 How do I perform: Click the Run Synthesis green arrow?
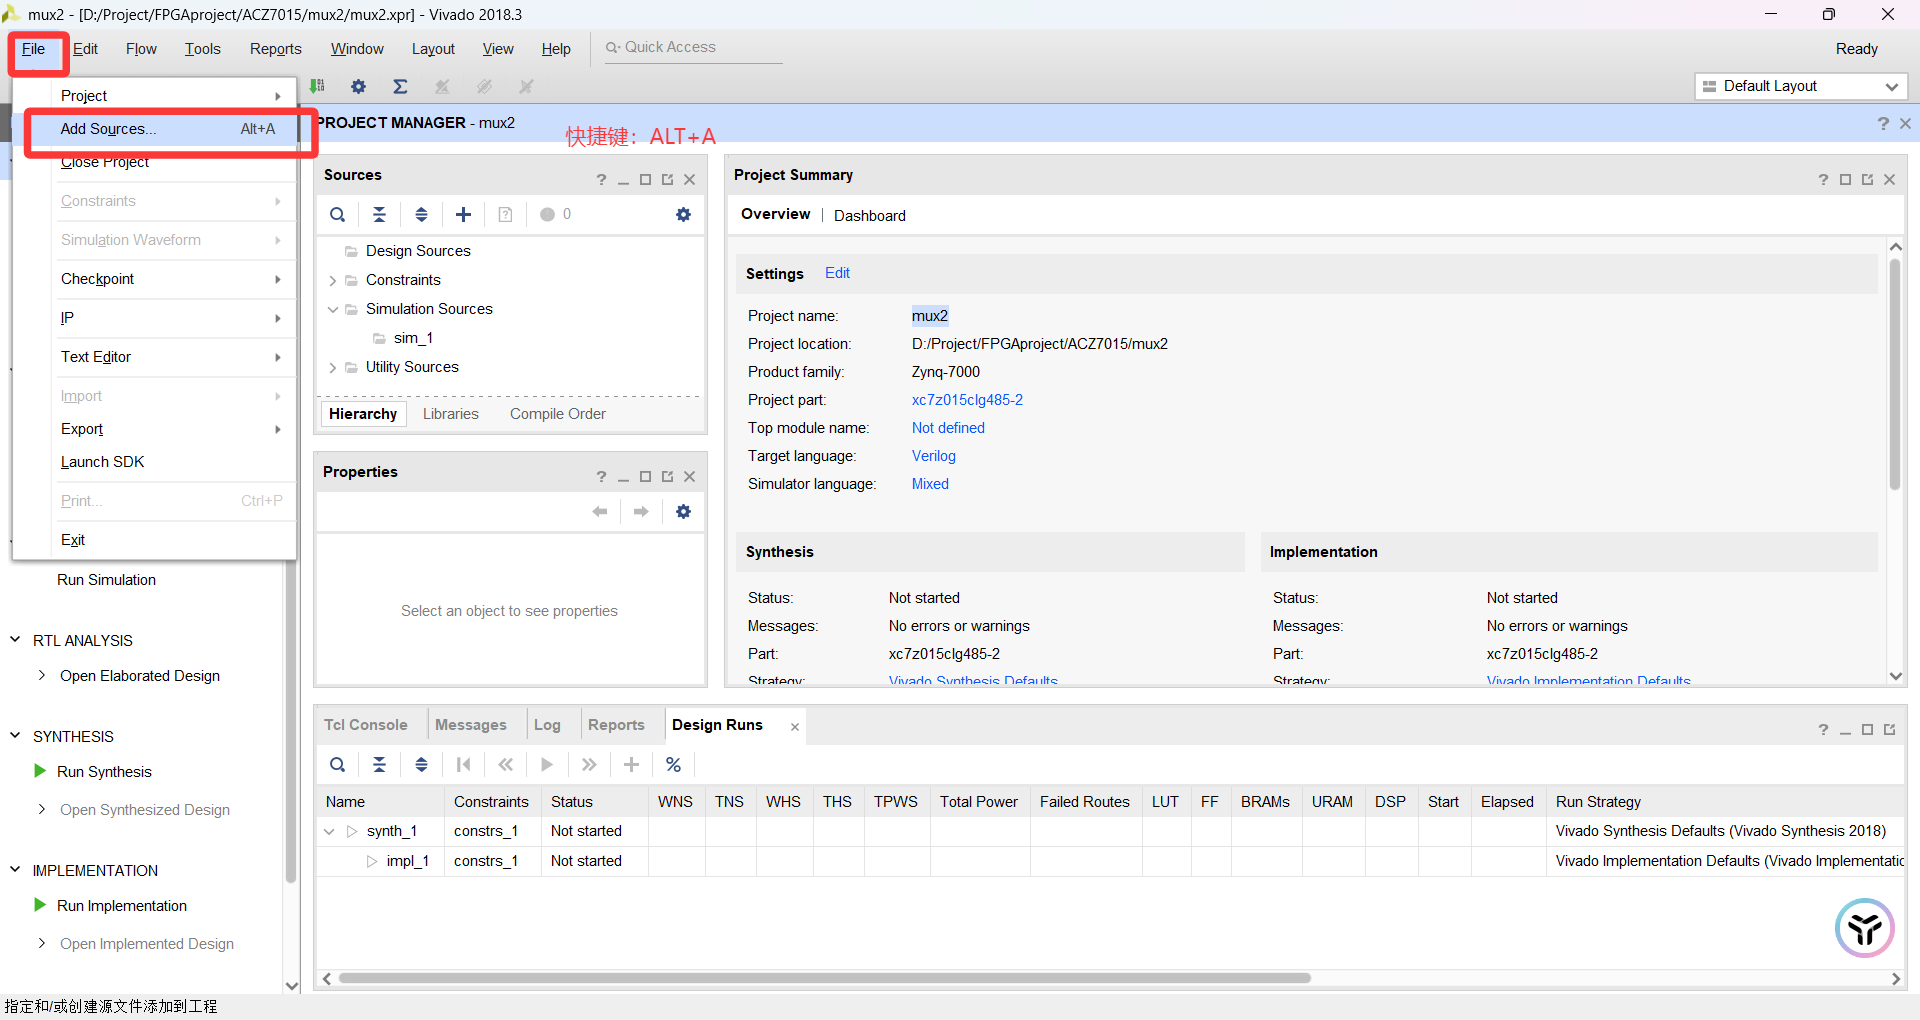pyautogui.click(x=40, y=771)
